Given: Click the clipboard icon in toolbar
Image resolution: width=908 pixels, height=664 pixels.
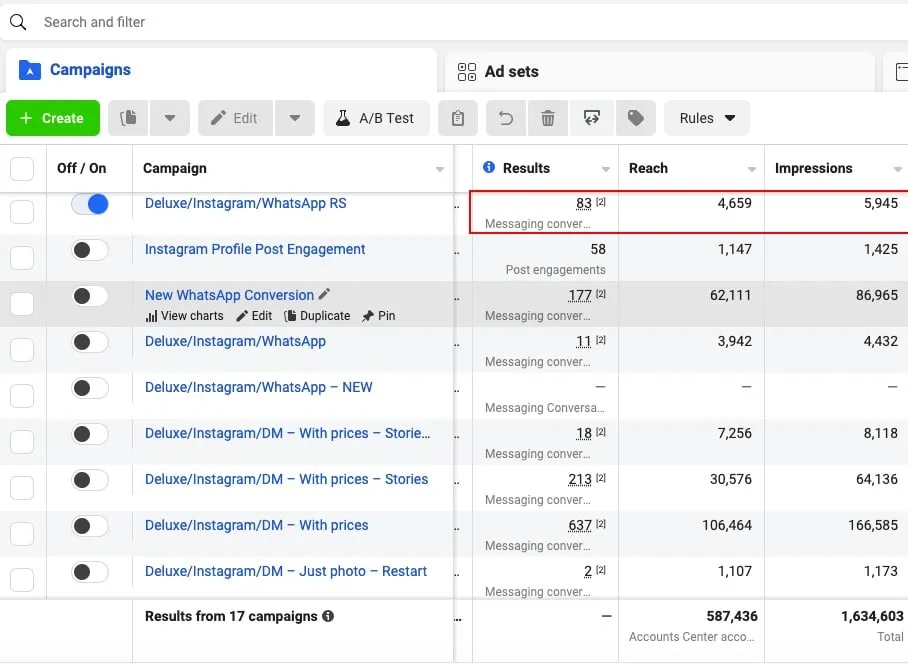Looking at the screenshot, I should (x=458, y=118).
